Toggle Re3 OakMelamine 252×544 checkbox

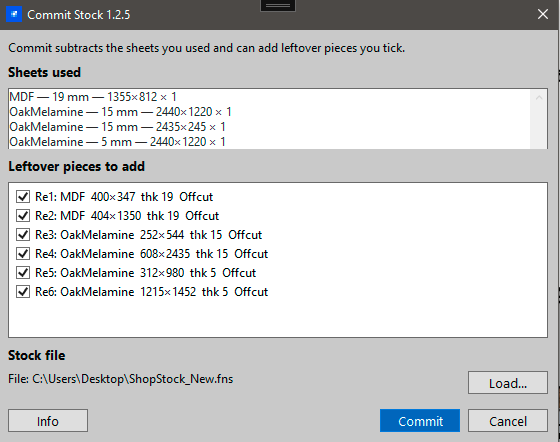pyautogui.click(x=23, y=235)
